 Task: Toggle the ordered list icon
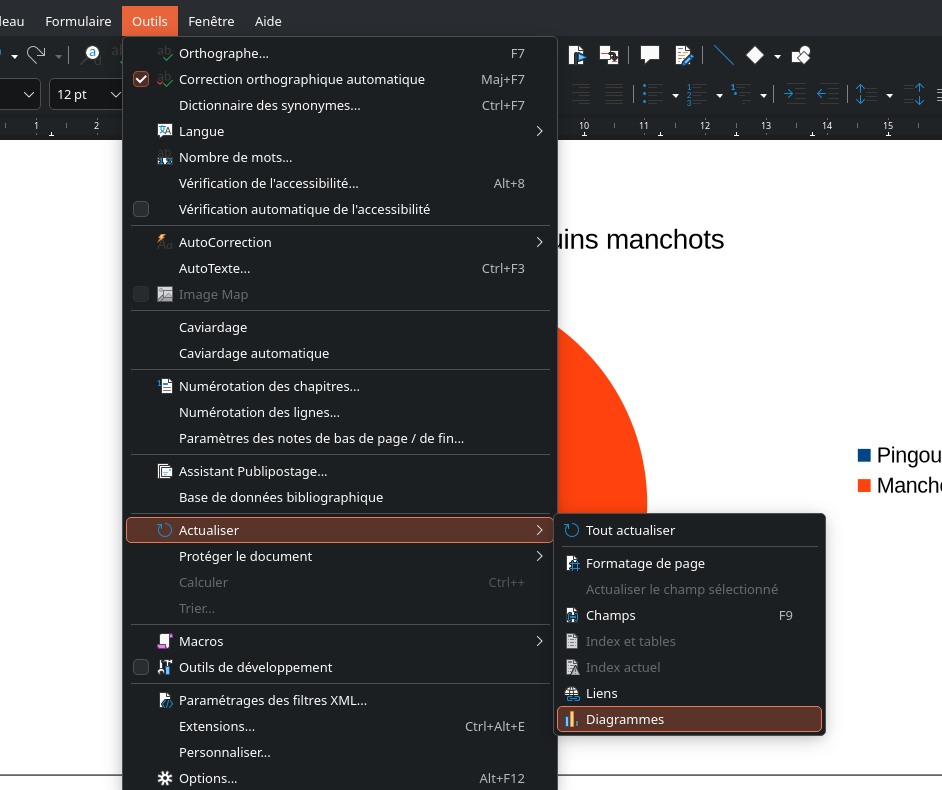tap(697, 94)
